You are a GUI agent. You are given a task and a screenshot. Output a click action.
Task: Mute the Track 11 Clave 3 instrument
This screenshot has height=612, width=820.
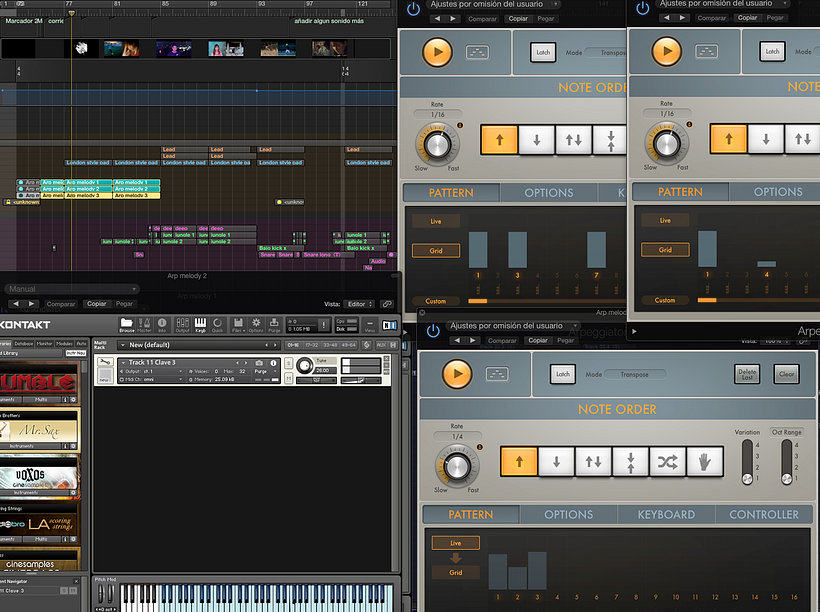click(x=289, y=378)
